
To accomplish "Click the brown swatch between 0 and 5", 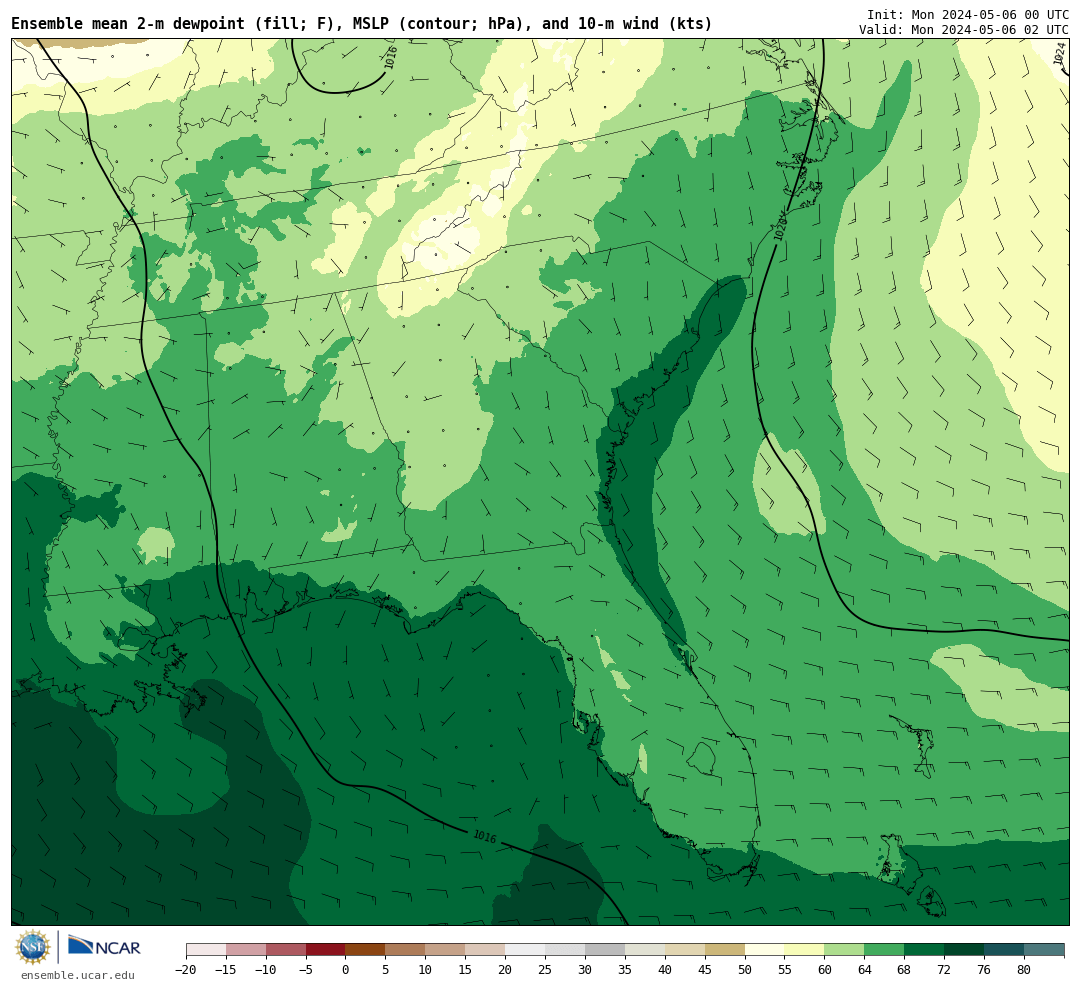I will [365, 950].
